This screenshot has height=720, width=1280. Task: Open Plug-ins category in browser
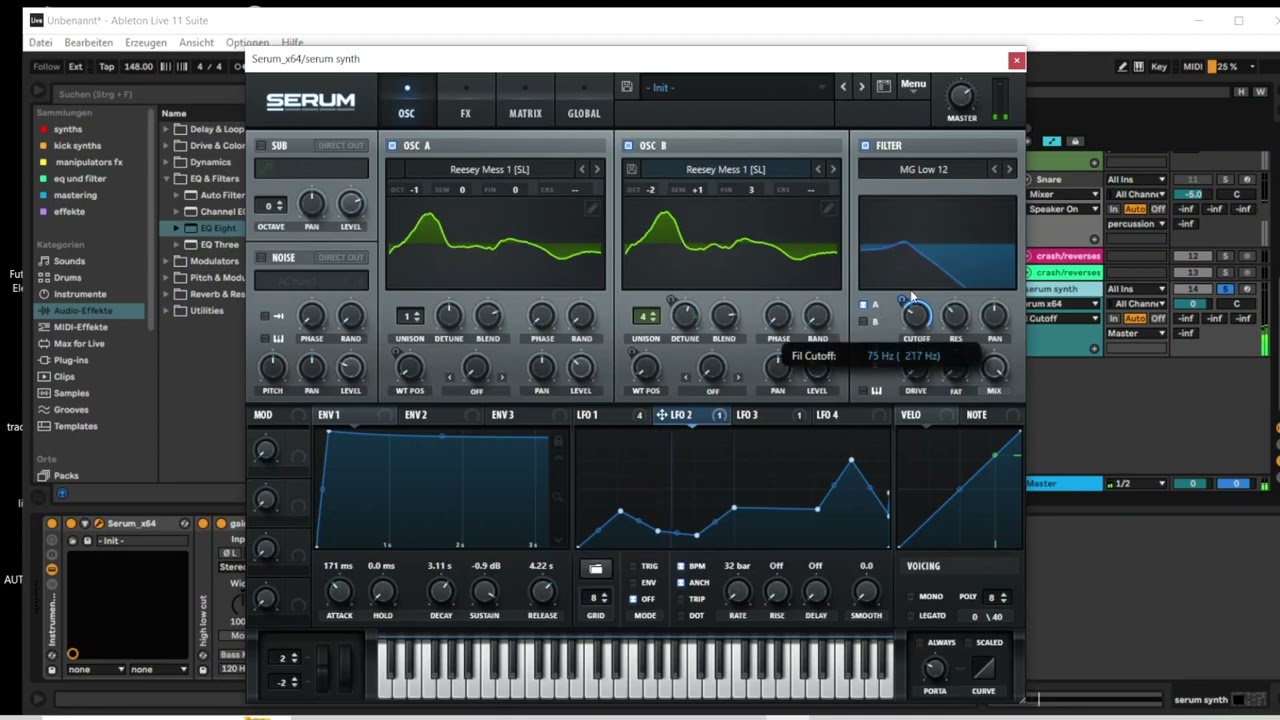click(x=71, y=360)
